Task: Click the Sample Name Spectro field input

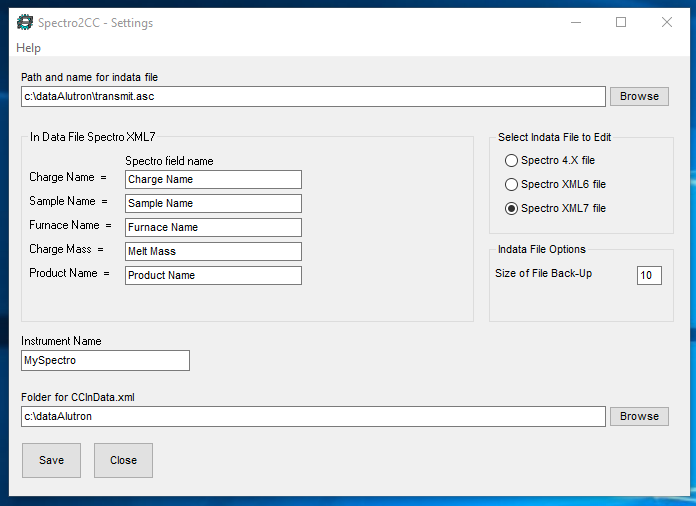Action: (213, 203)
